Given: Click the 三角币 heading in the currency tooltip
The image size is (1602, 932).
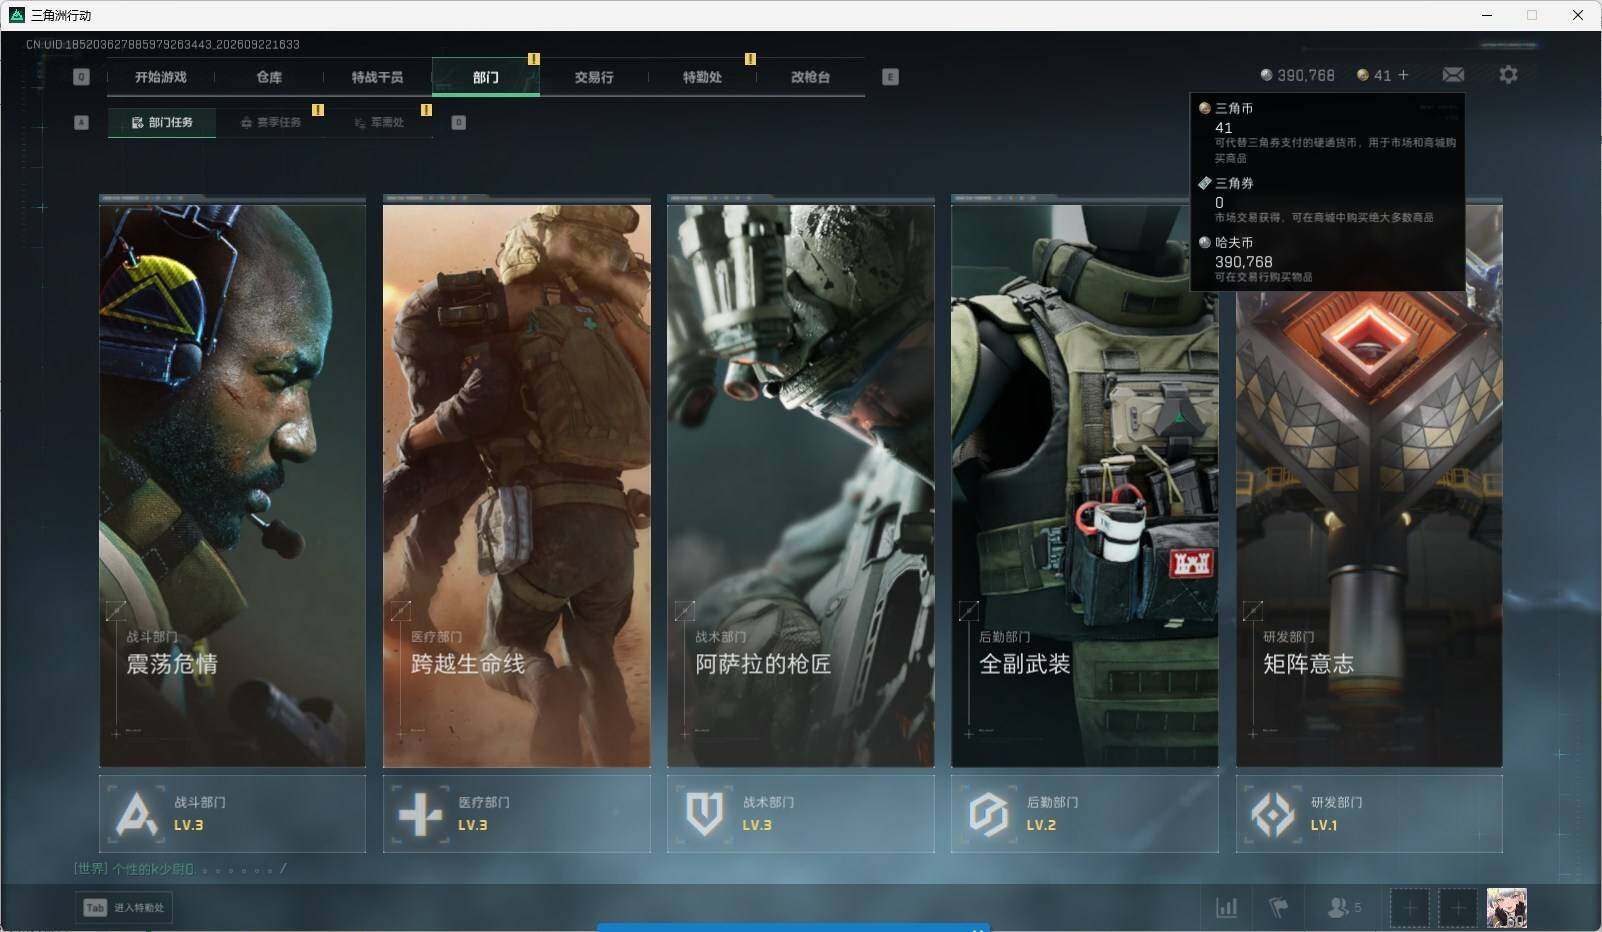Looking at the screenshot, I should coord(1234,108).
